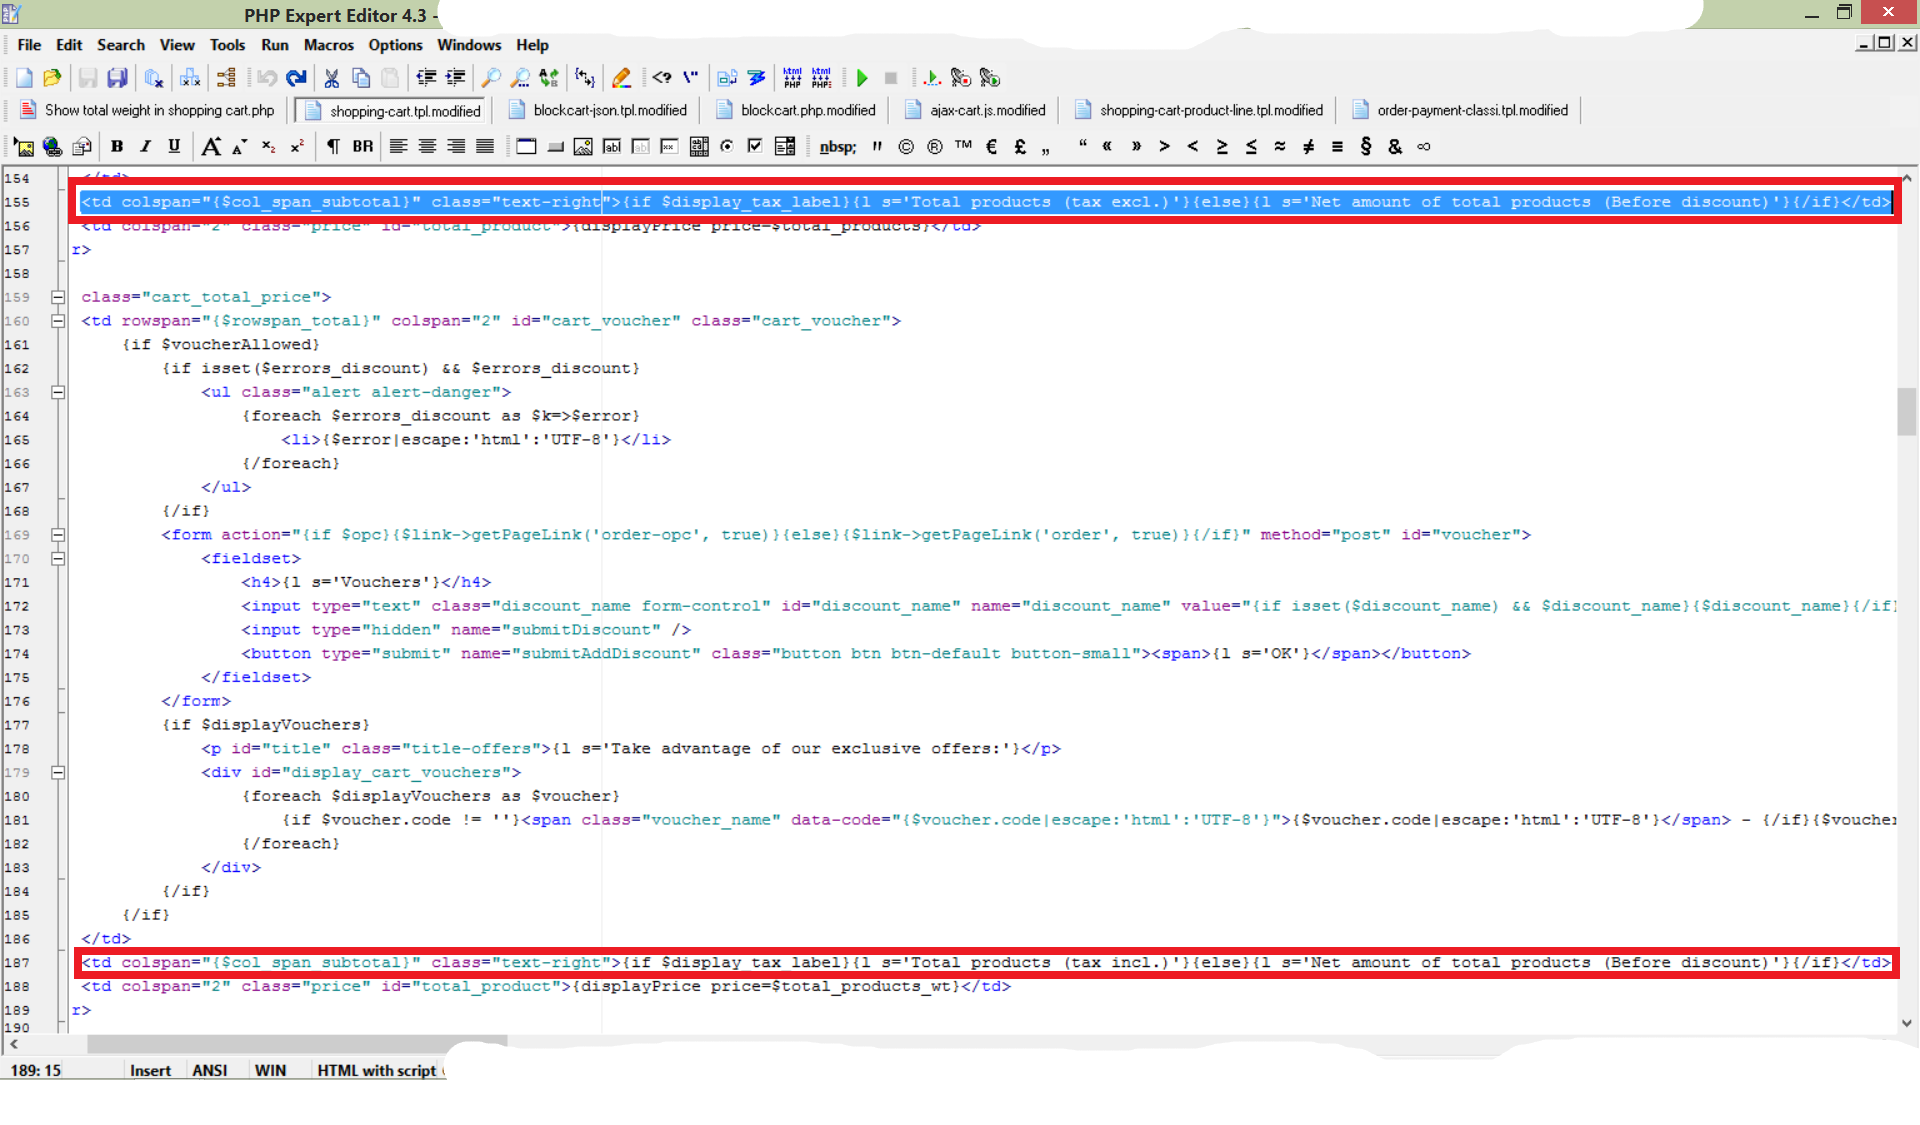
Task: Open the Macros menu
Action: 328,45
